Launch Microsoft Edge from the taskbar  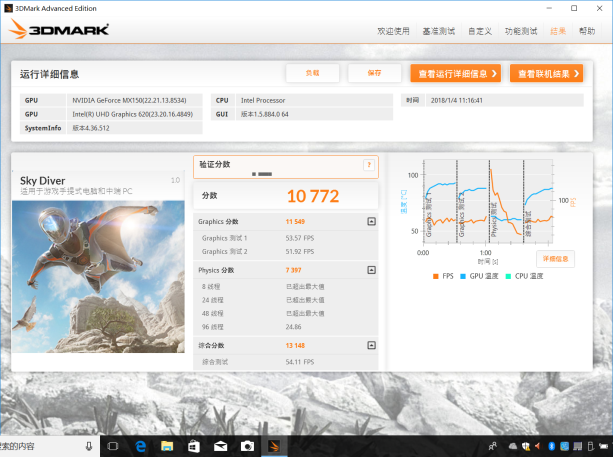[x=140, y=446]
